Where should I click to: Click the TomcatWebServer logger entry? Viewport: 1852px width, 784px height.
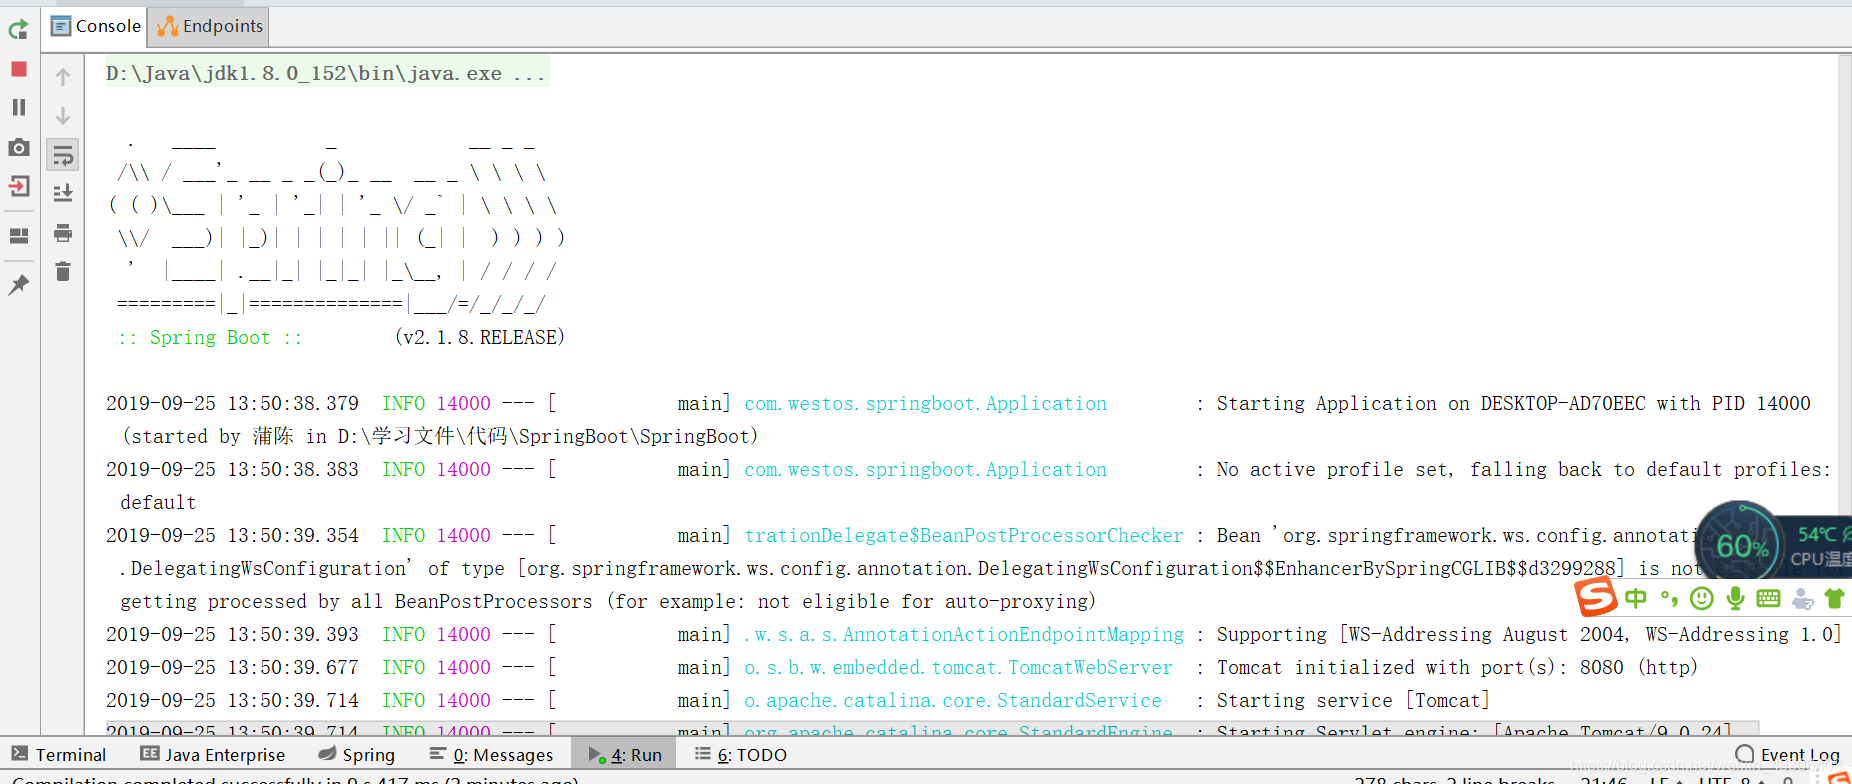coord(958,668)
